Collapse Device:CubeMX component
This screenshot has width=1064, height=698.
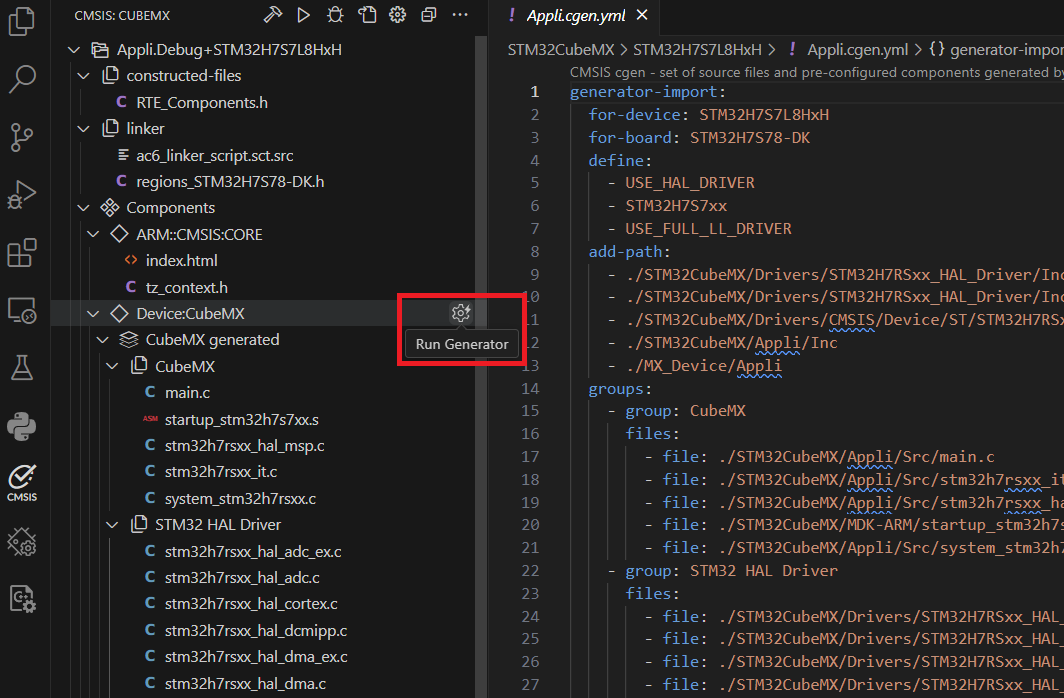click(93, 313)
